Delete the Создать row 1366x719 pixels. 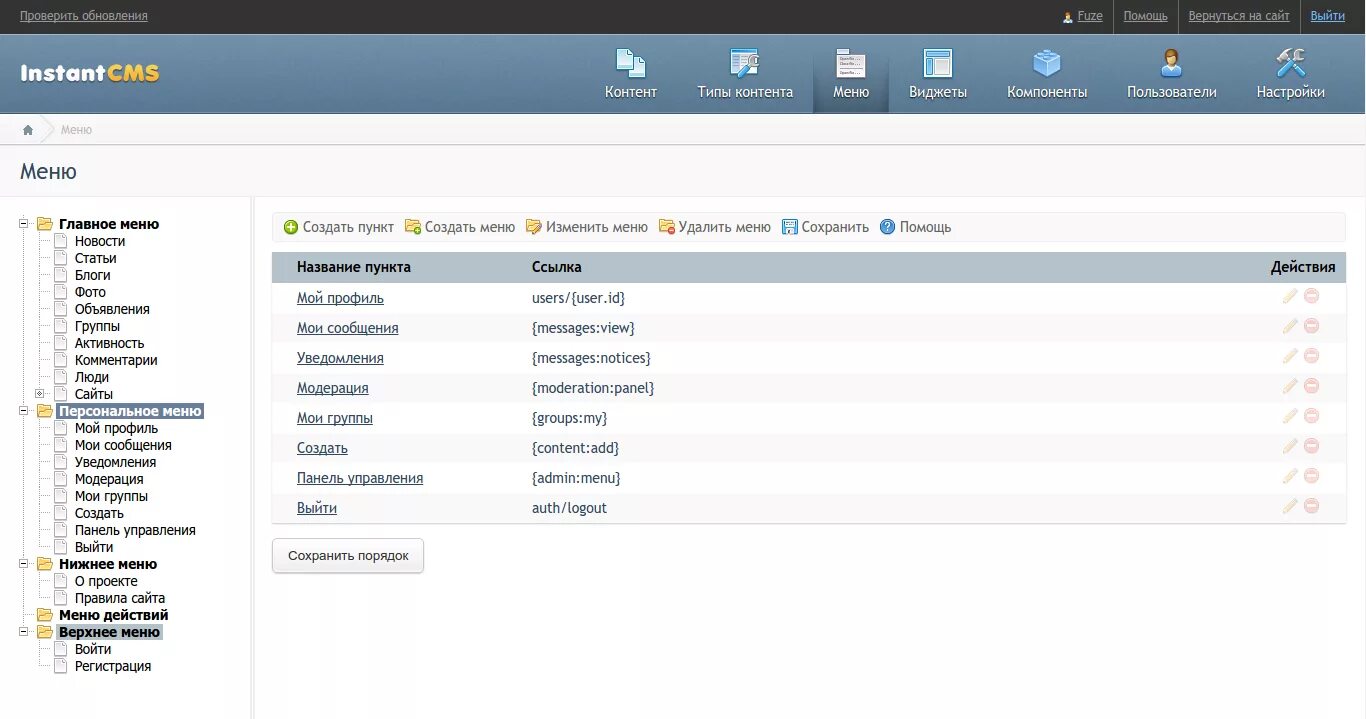(1311, 446)
